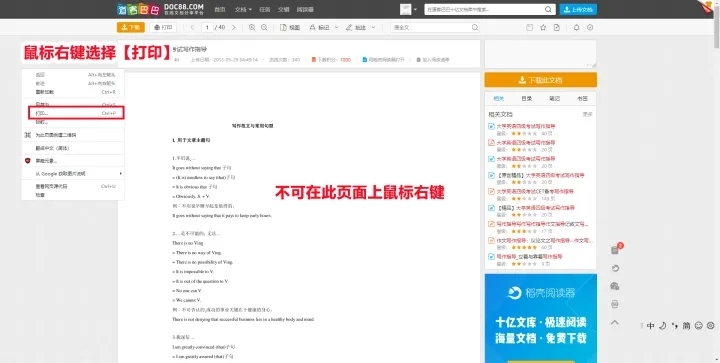Click the document icon with red badge

(616, 249)
